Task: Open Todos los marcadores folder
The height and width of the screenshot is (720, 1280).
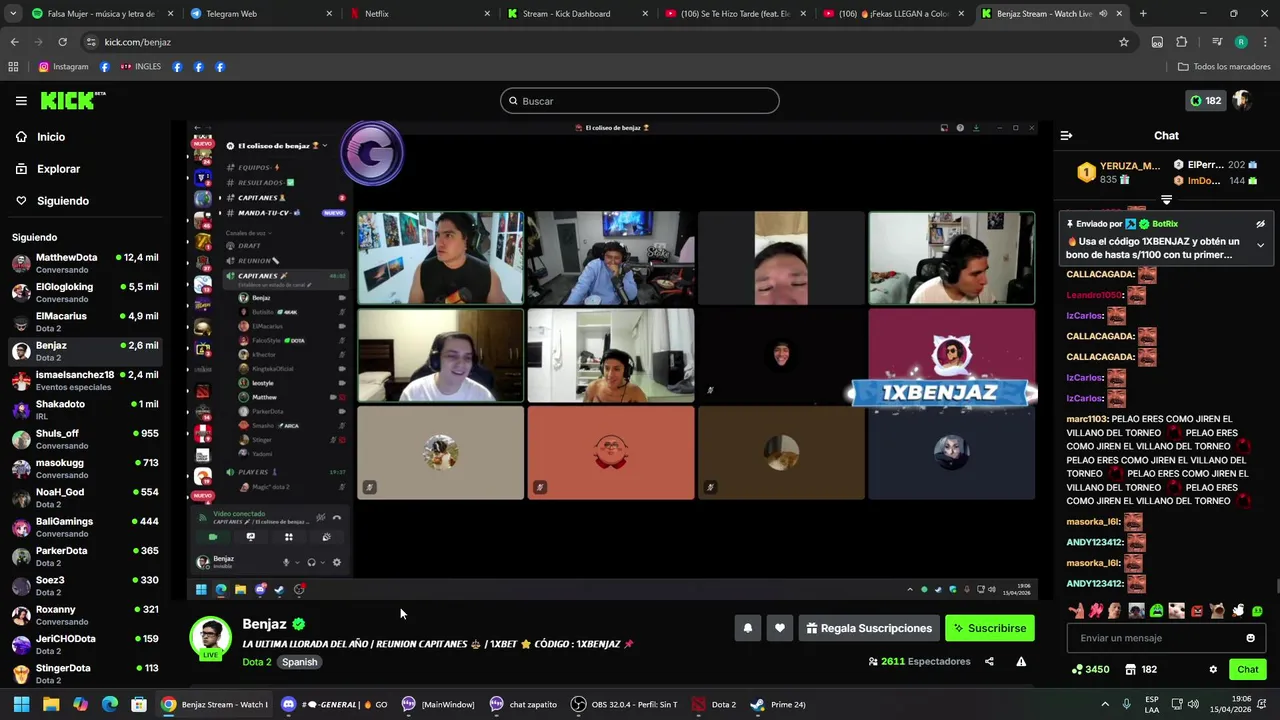Action: pos(1224,67)
